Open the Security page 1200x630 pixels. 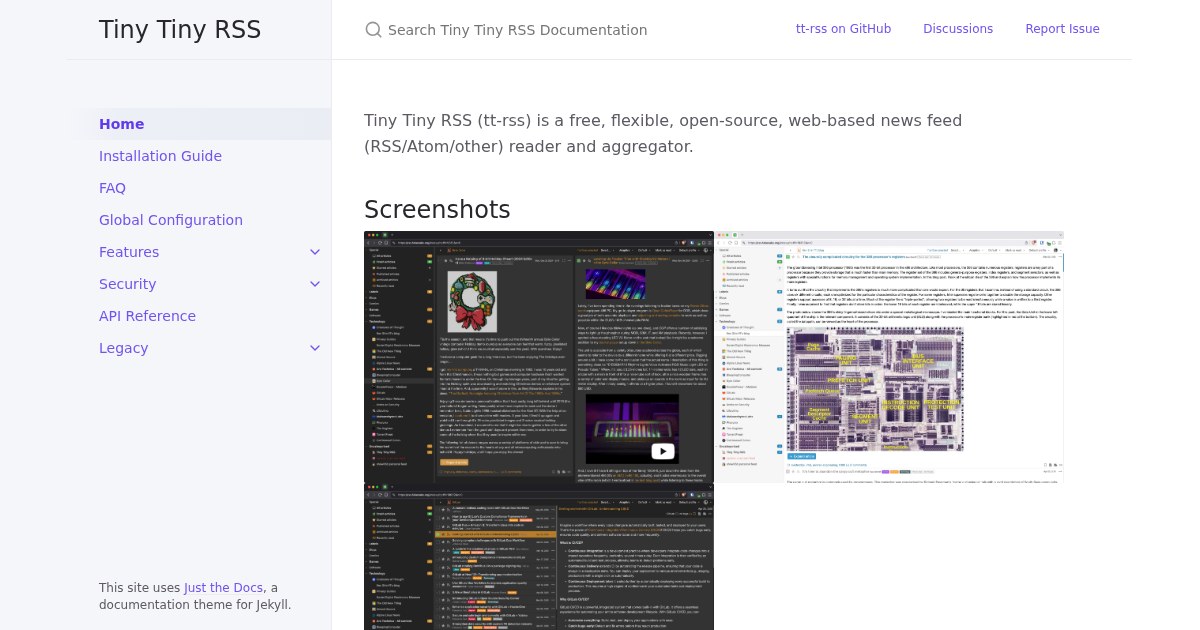(127, 284)
